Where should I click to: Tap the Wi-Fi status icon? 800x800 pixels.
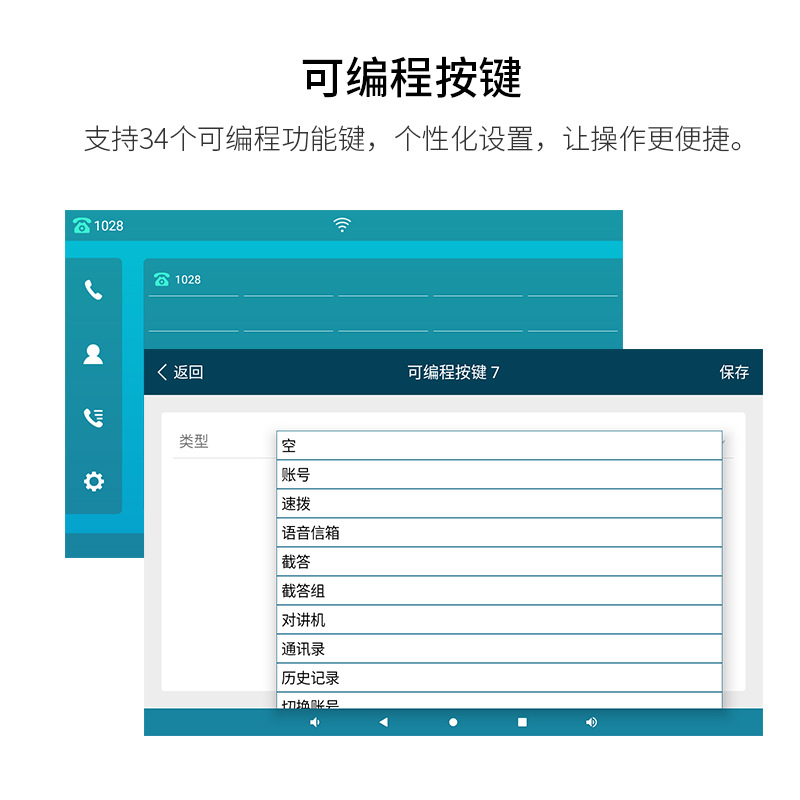click(342, 225)
